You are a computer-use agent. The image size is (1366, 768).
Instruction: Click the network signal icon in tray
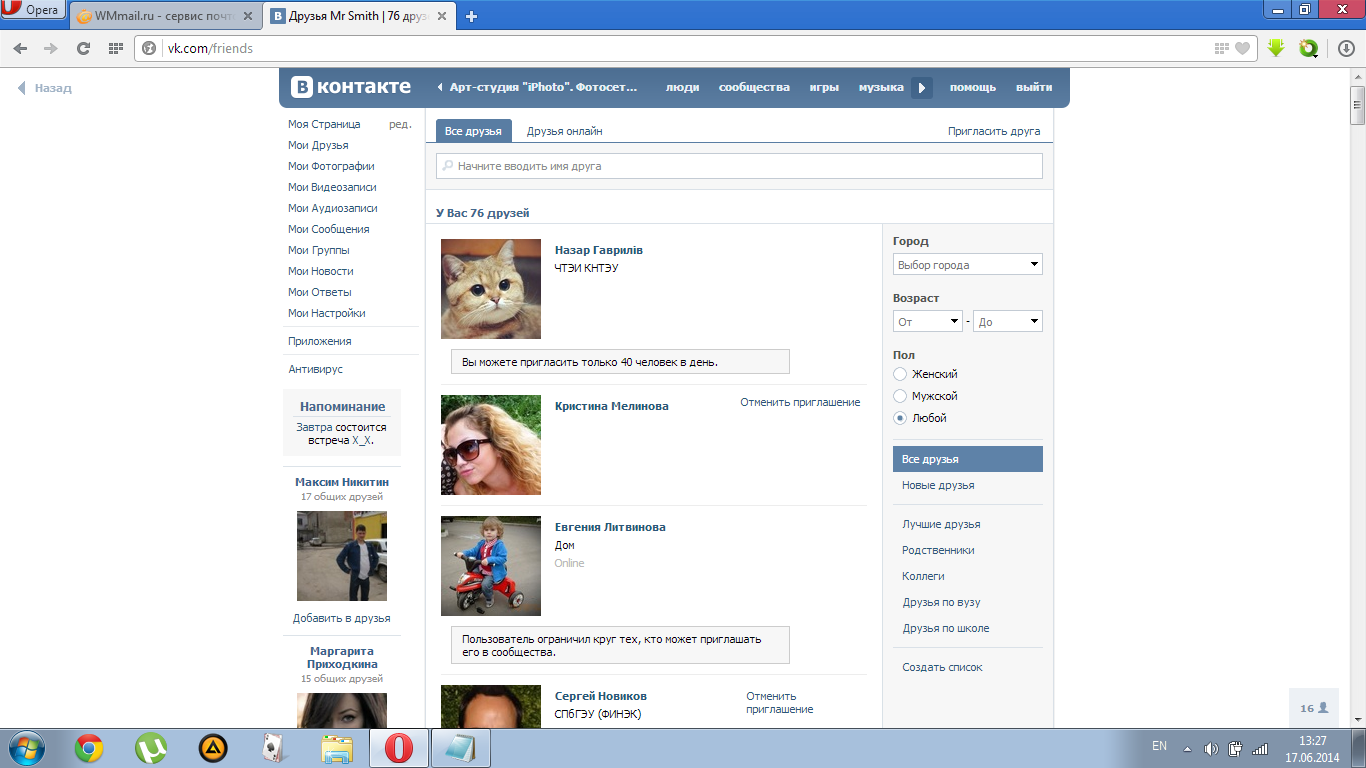tap(1260, 748)
